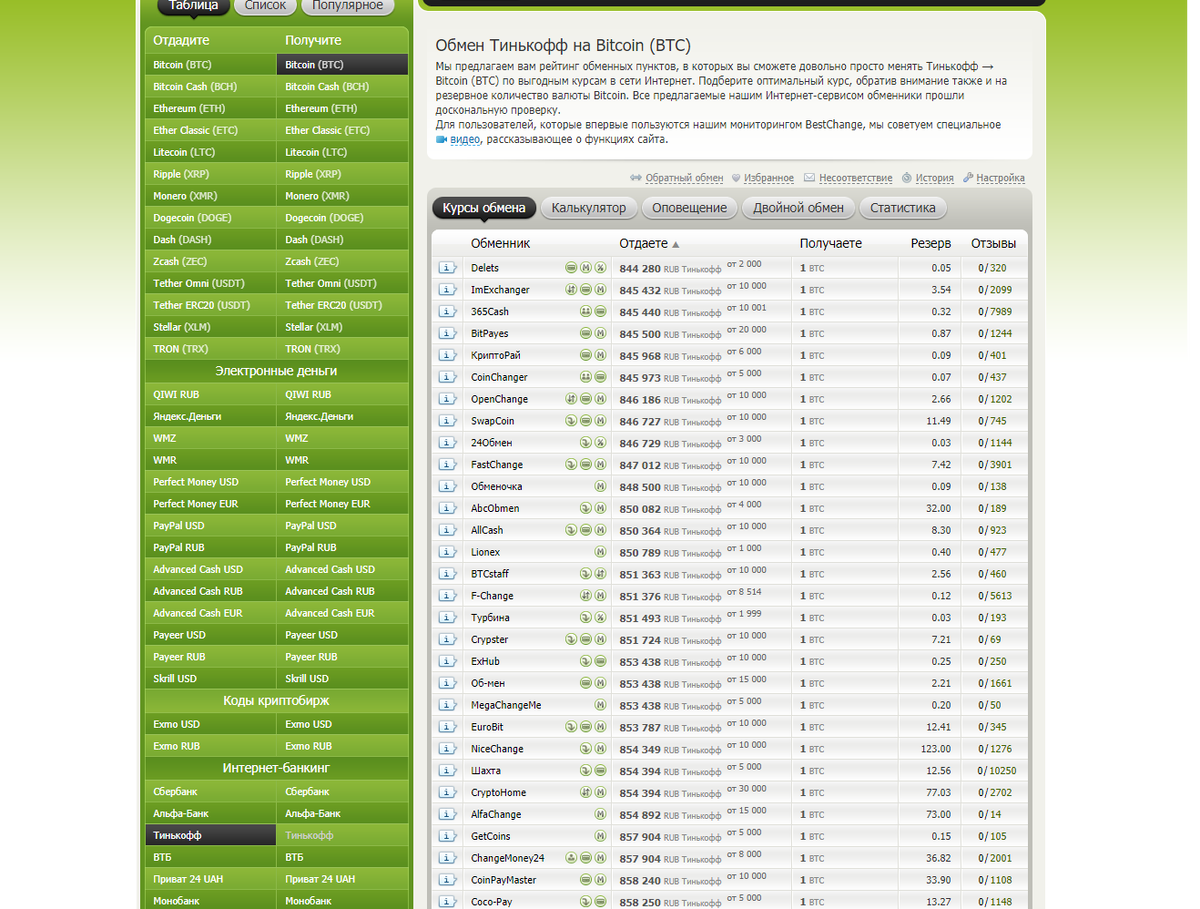Click the percent badge in 24Обмен row
1200x909 pixels.
click(x=601, y=443)
